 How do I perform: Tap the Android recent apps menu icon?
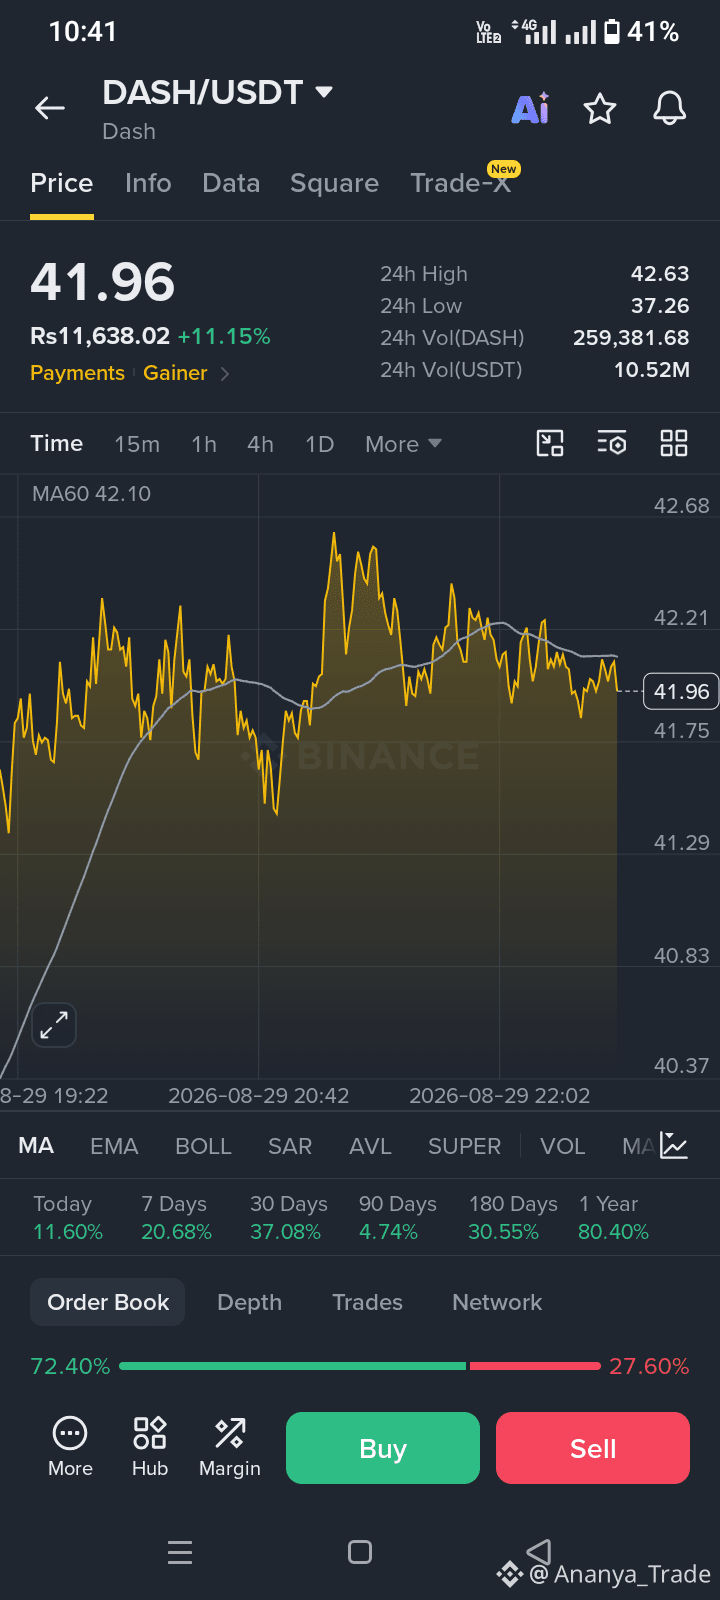coord(180,1552)
